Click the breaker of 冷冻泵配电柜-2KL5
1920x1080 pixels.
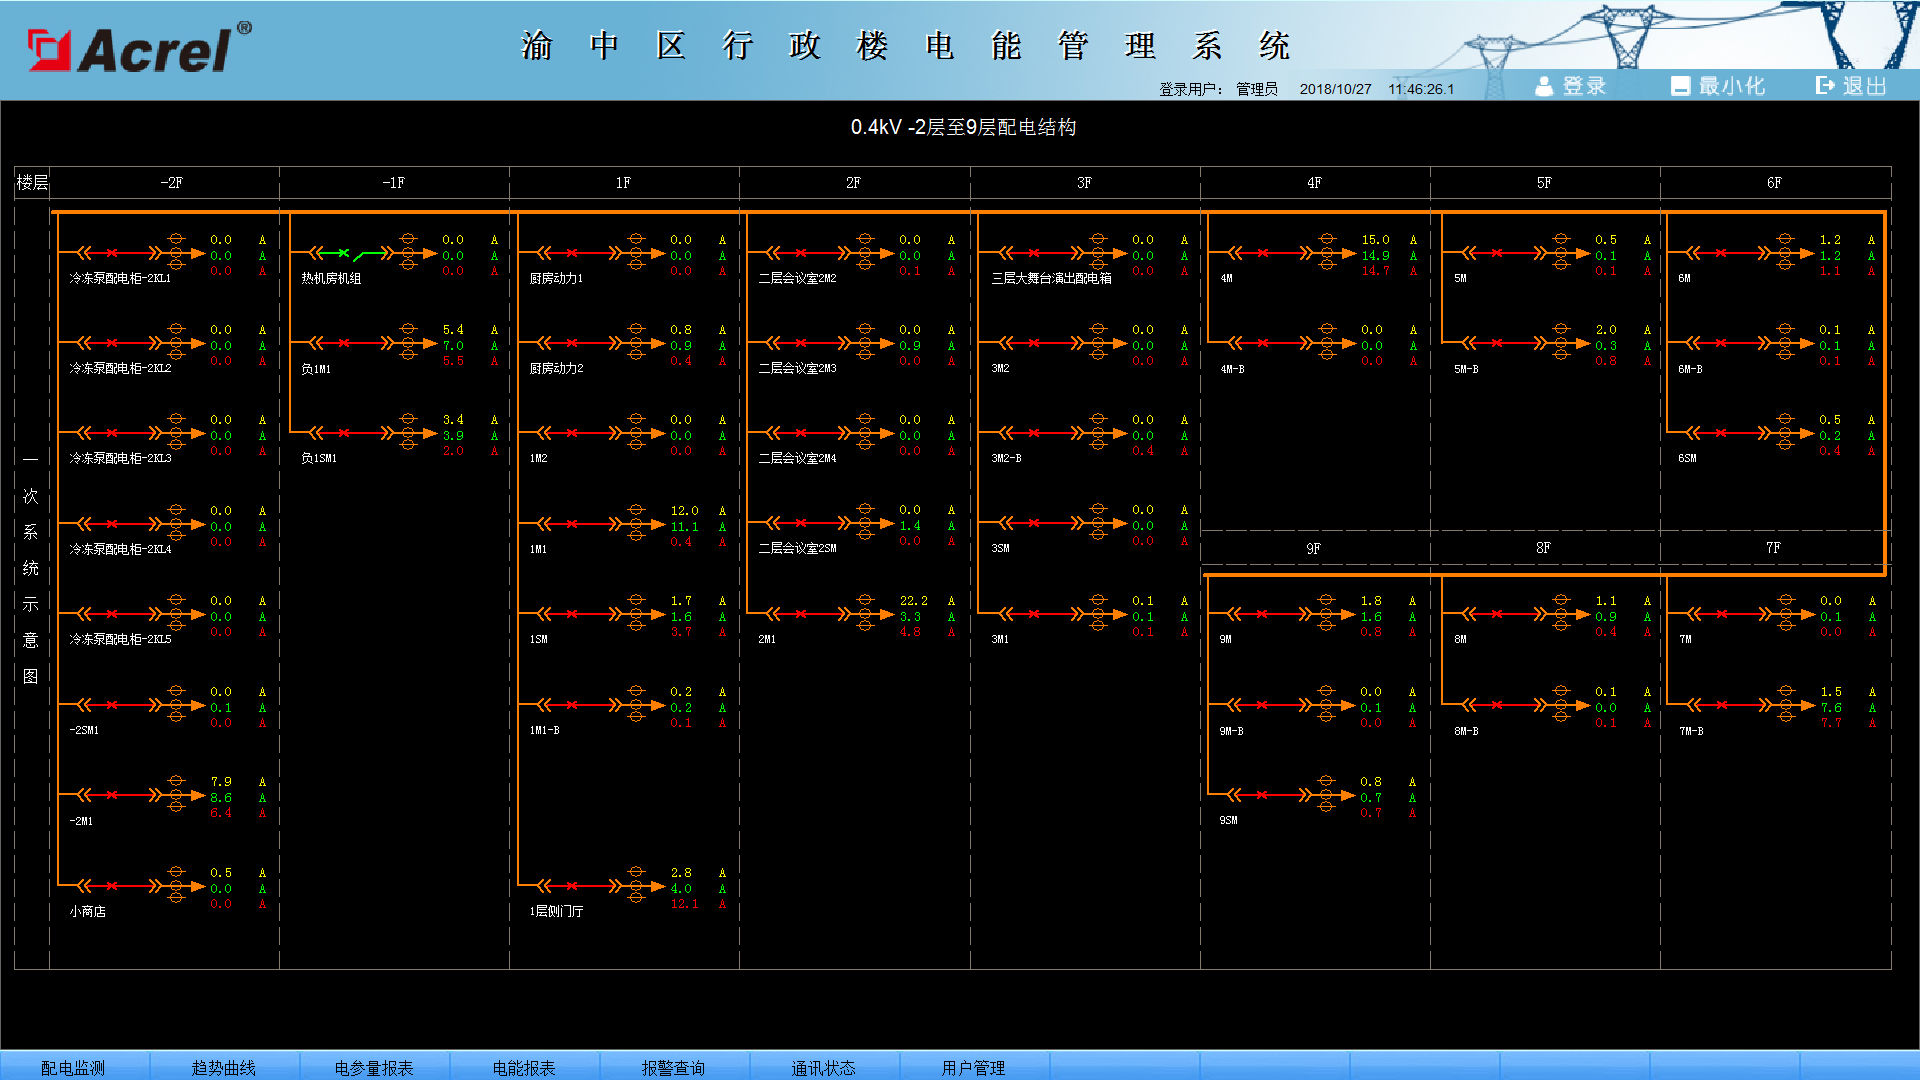(x=112, y=614)
